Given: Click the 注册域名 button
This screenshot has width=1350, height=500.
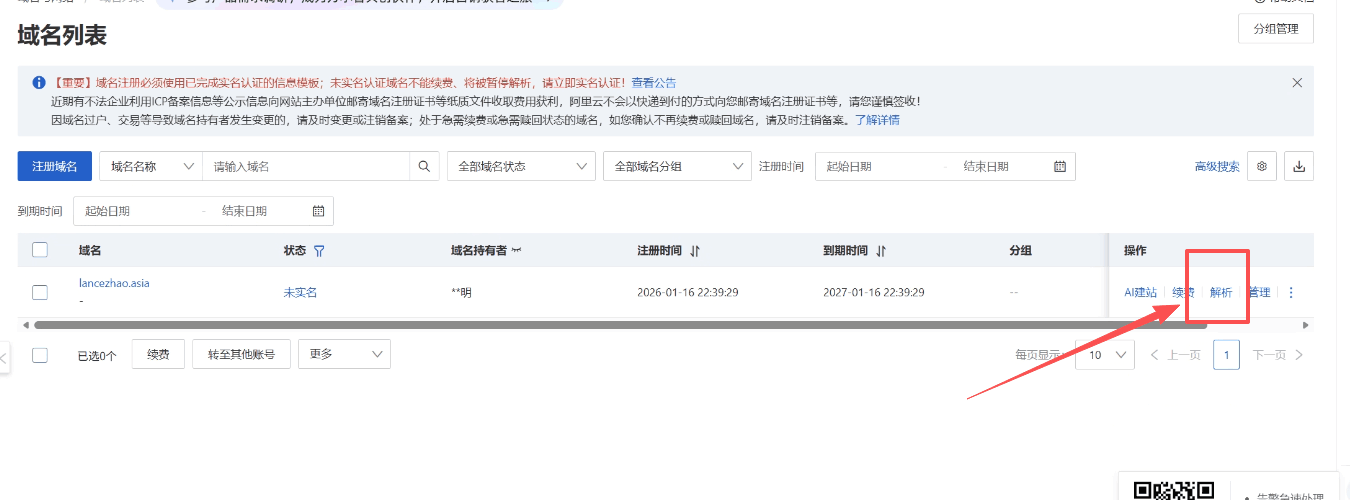Looking at the screenshot, I should coord(55,166).
